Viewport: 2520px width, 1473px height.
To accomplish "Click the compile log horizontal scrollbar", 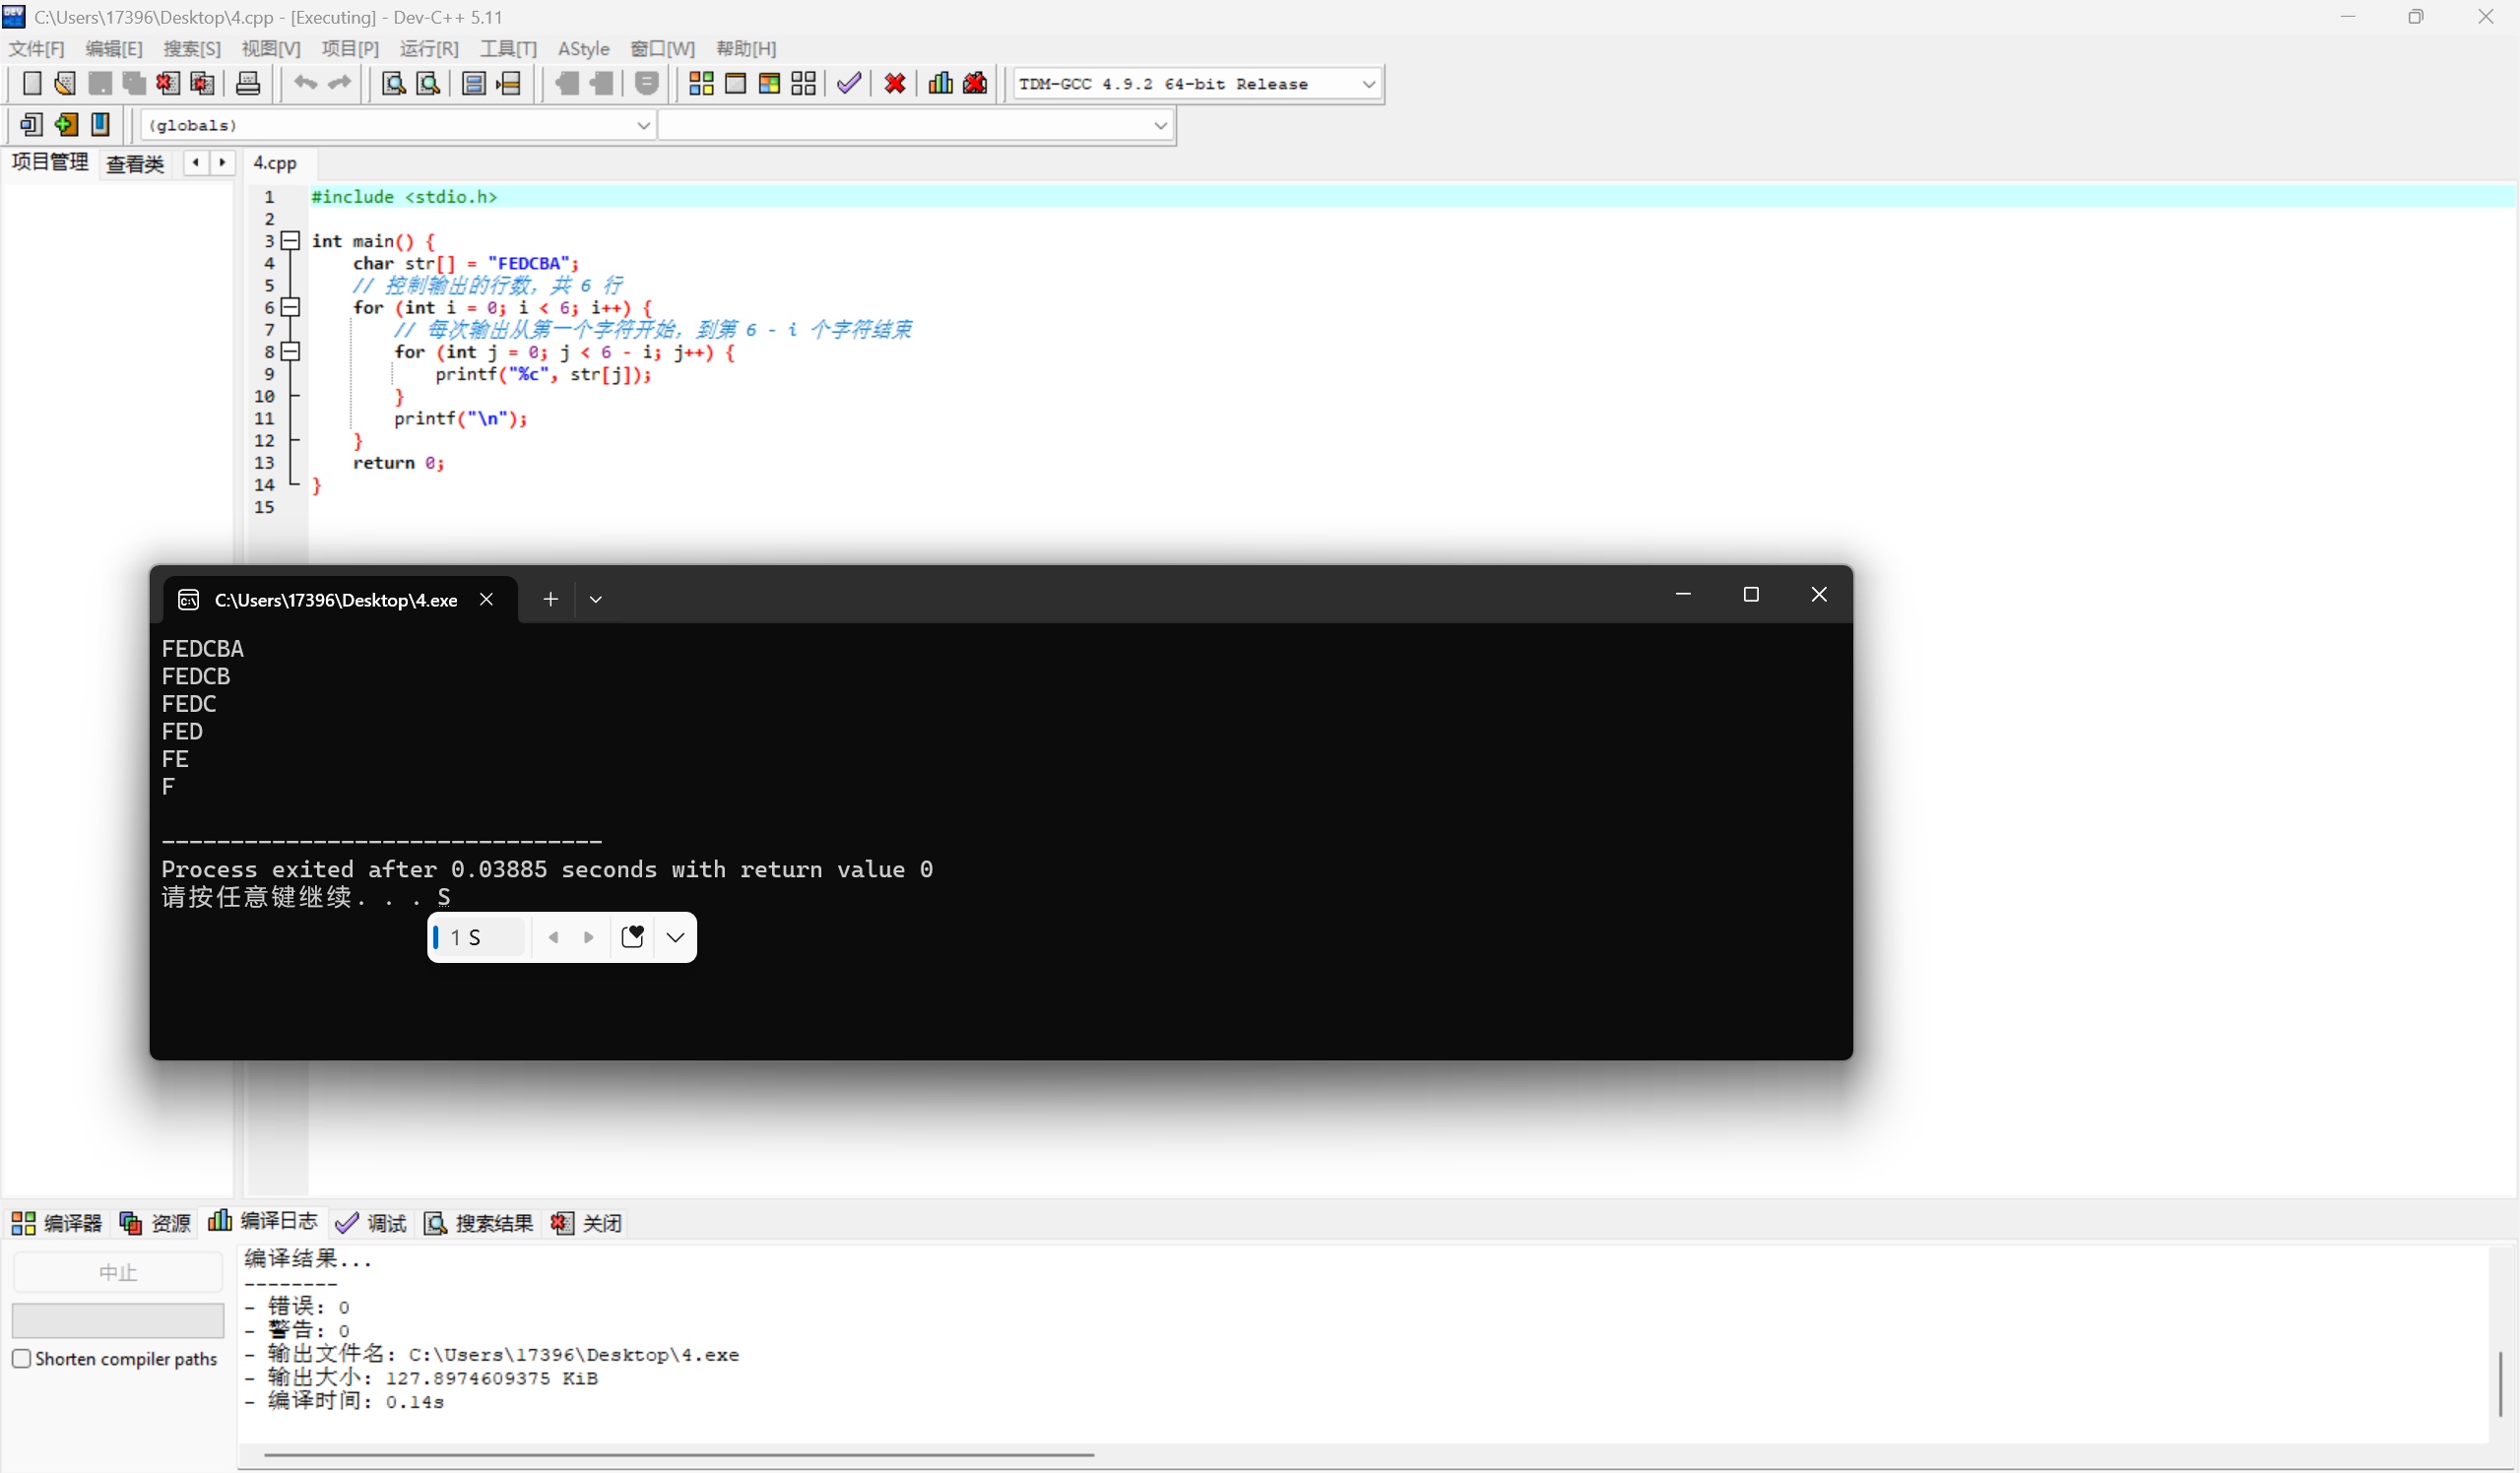I will point(680,1456).
